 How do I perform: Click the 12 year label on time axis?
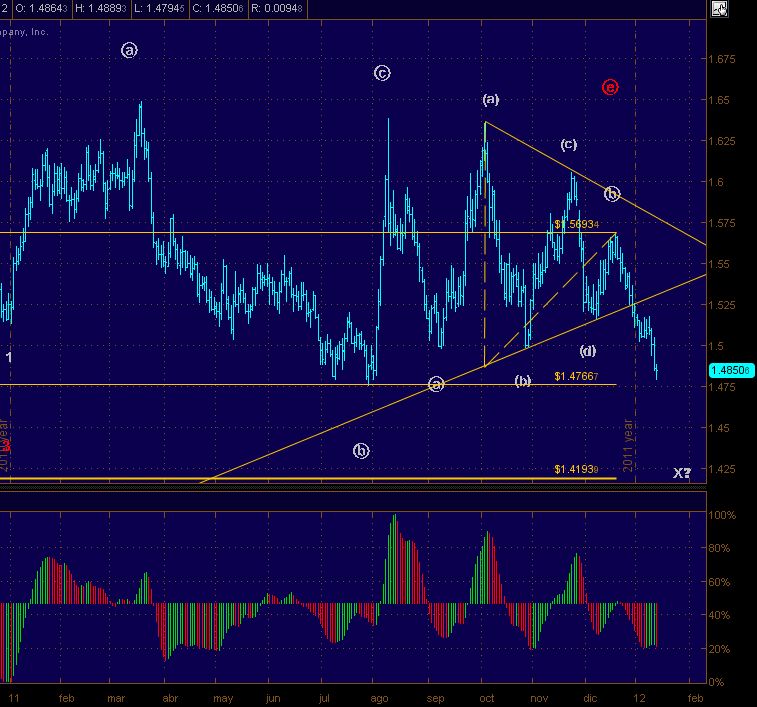[639, 698]
